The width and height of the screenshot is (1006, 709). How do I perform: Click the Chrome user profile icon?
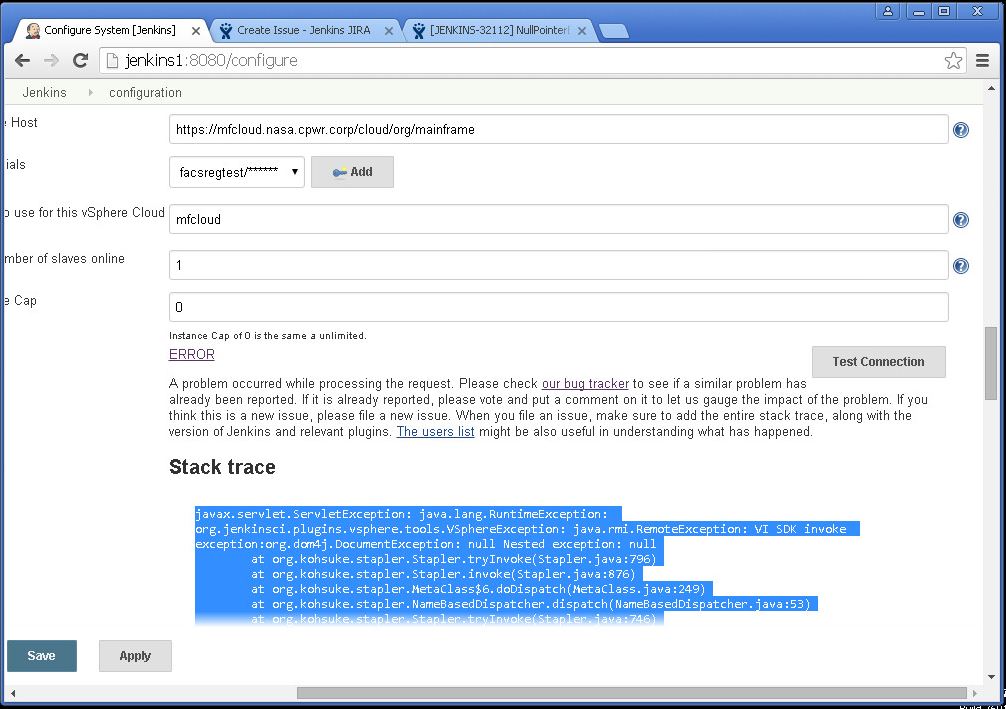(x=887, y=11)
